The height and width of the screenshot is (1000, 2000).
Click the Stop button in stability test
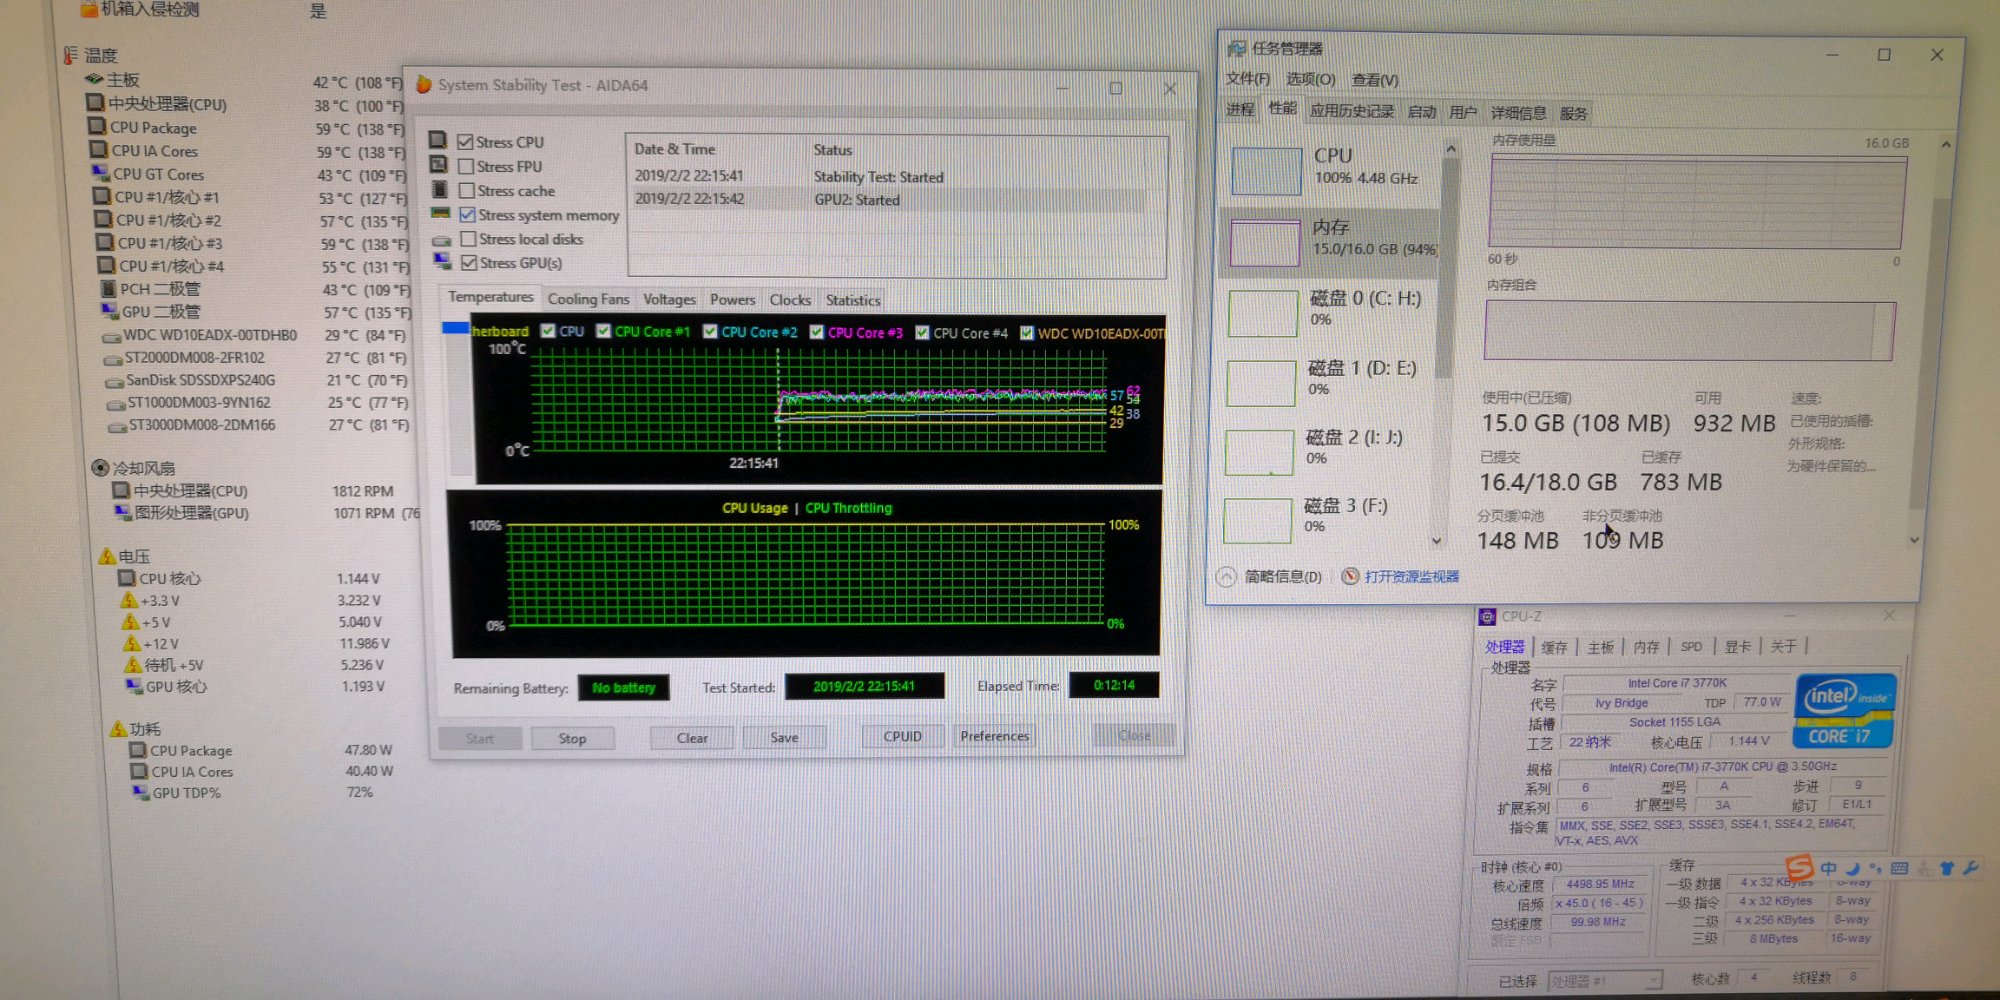click(x=572, y=738)
